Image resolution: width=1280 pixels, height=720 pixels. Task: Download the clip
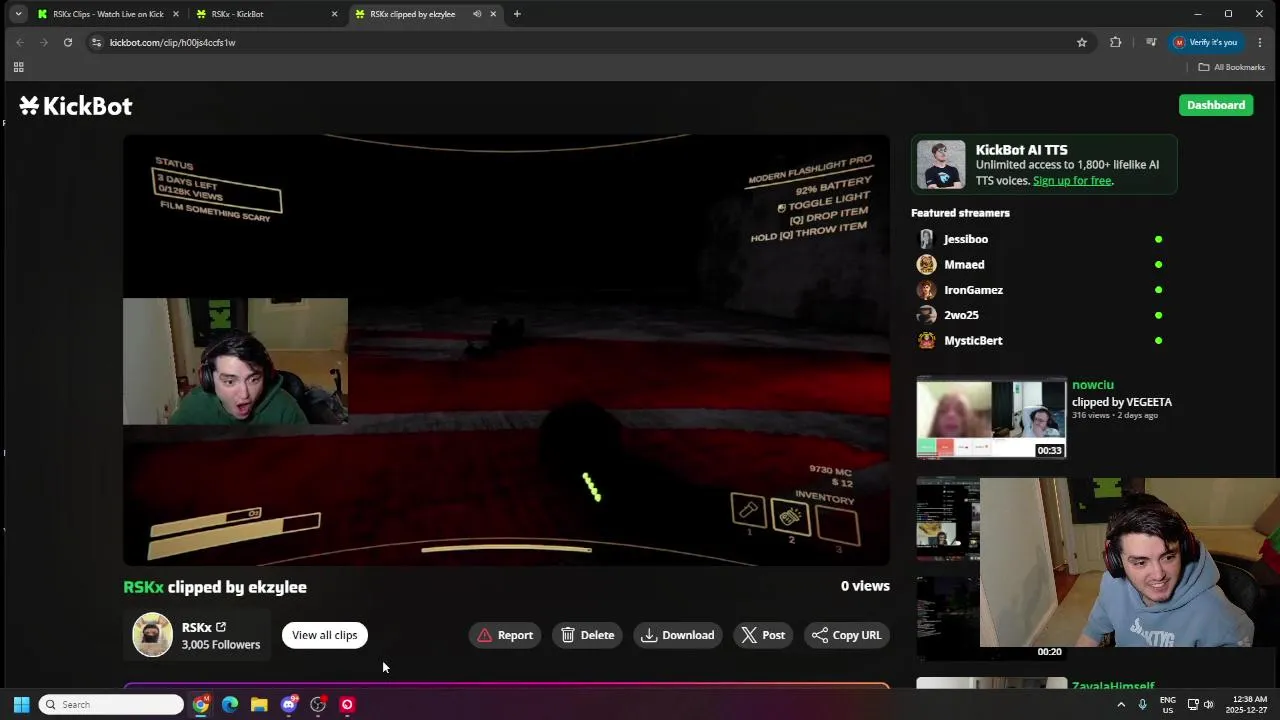[678, 635]
